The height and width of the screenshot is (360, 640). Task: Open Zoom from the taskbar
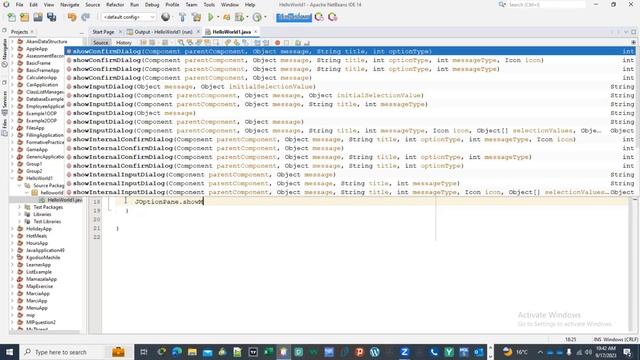[404, 352]
